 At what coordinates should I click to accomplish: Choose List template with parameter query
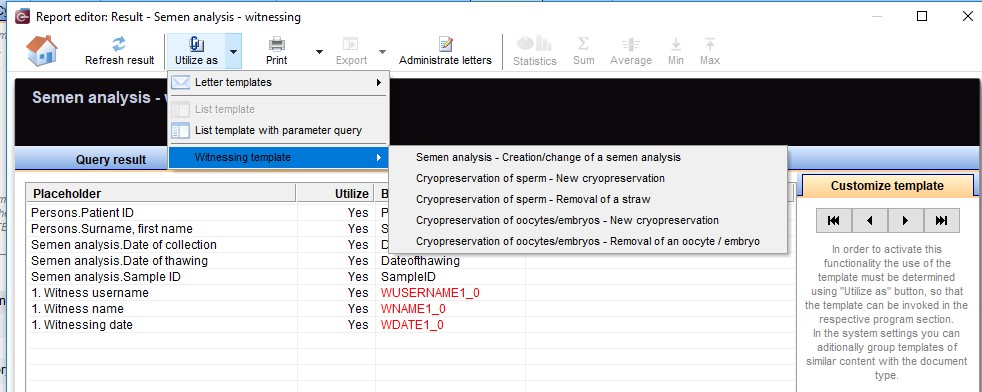coord(279,130)
